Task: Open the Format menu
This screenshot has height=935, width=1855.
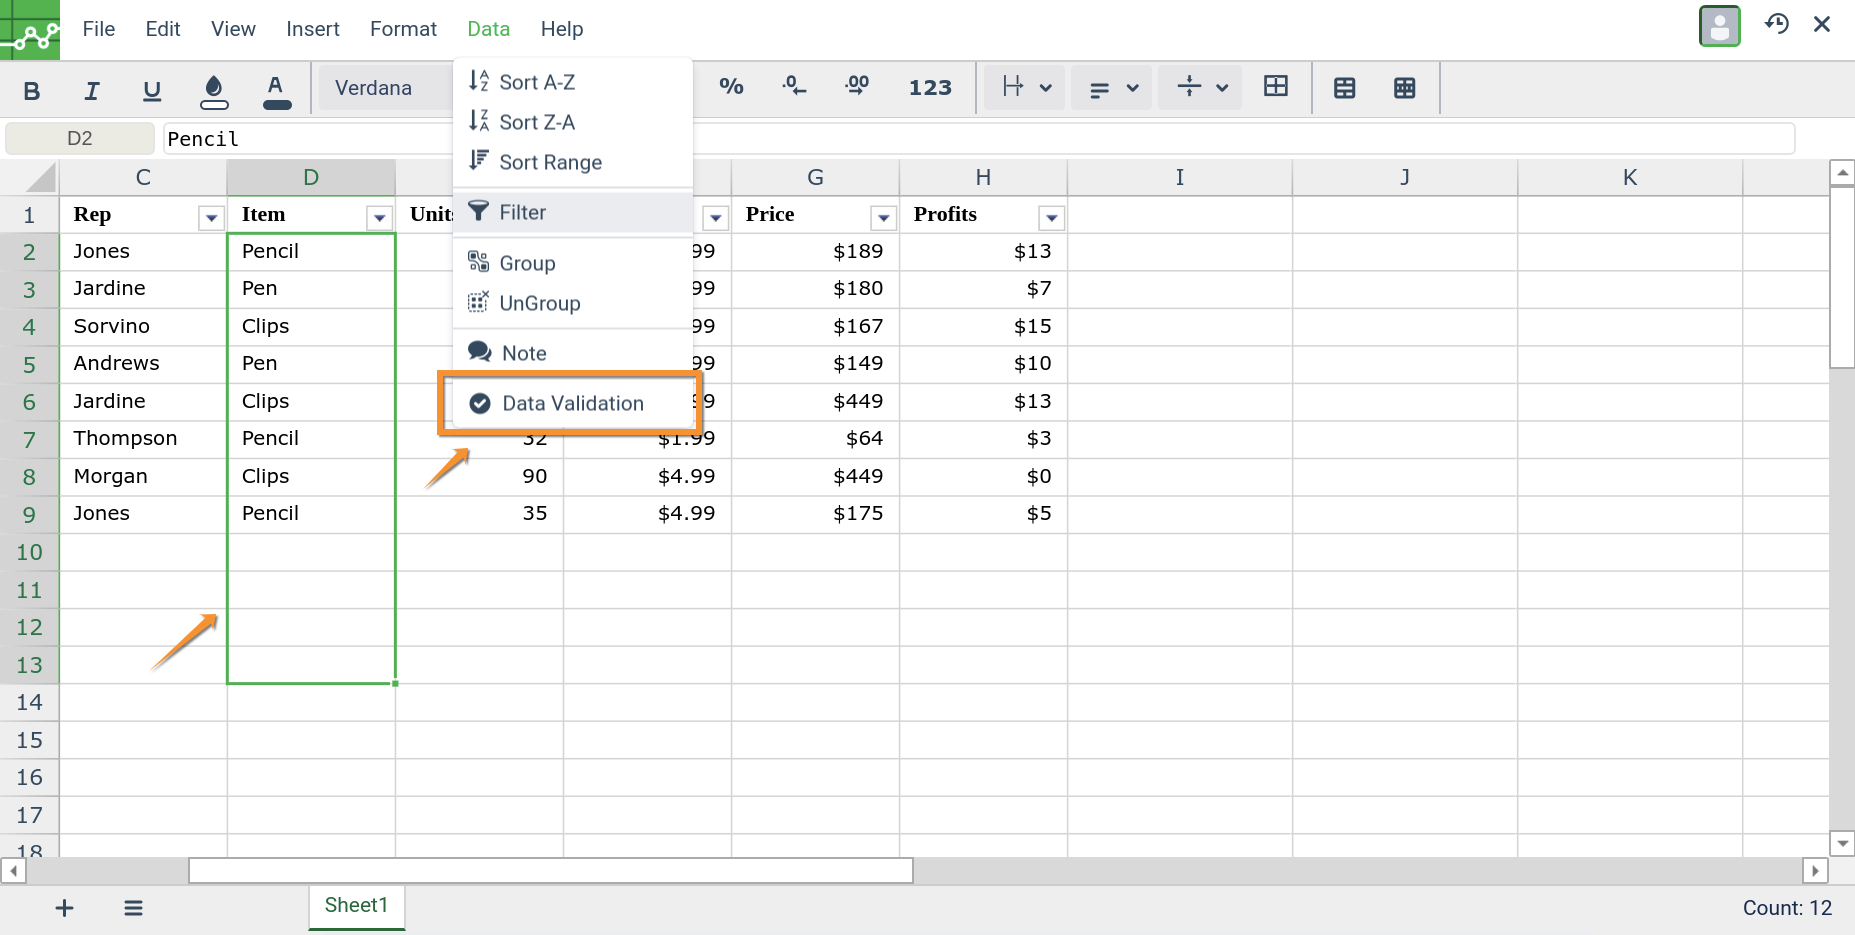Action: pyautogui.click(x=403, y=29)
